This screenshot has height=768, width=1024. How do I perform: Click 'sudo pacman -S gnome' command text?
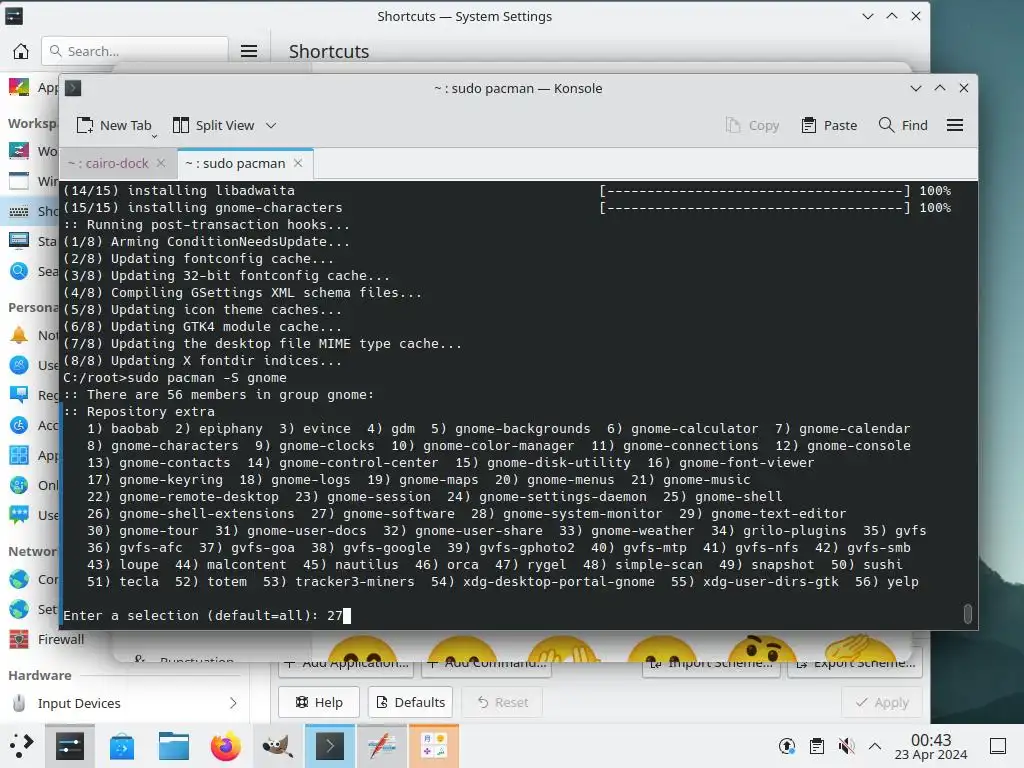tap(207, 378)
